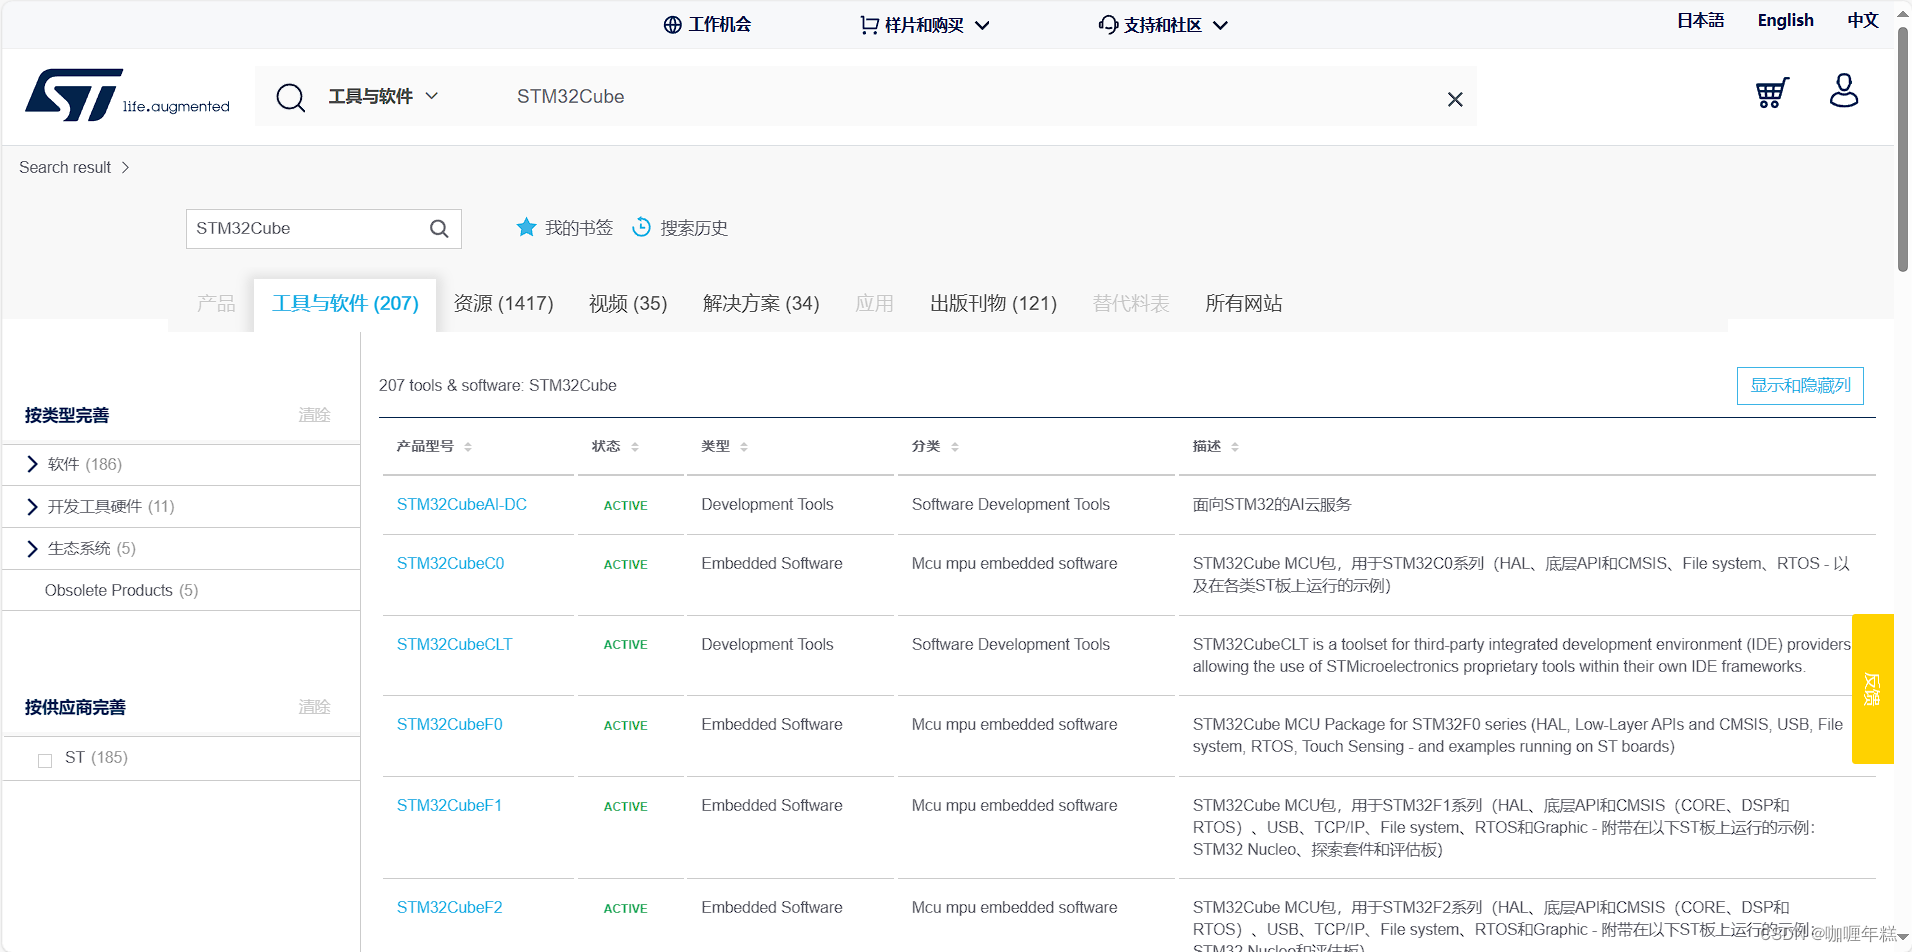Sort by 产品型号 column arrows
This screenshot has width=1912, height=952.
tap(468, 447)
